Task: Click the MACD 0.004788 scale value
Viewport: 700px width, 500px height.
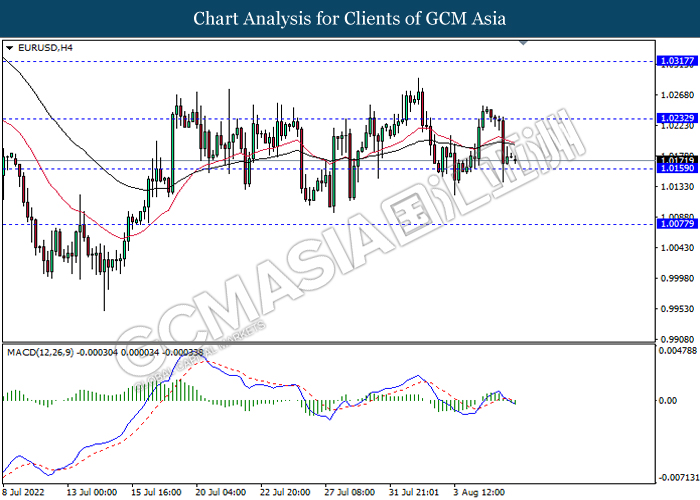Action: (x=678, y=350)
